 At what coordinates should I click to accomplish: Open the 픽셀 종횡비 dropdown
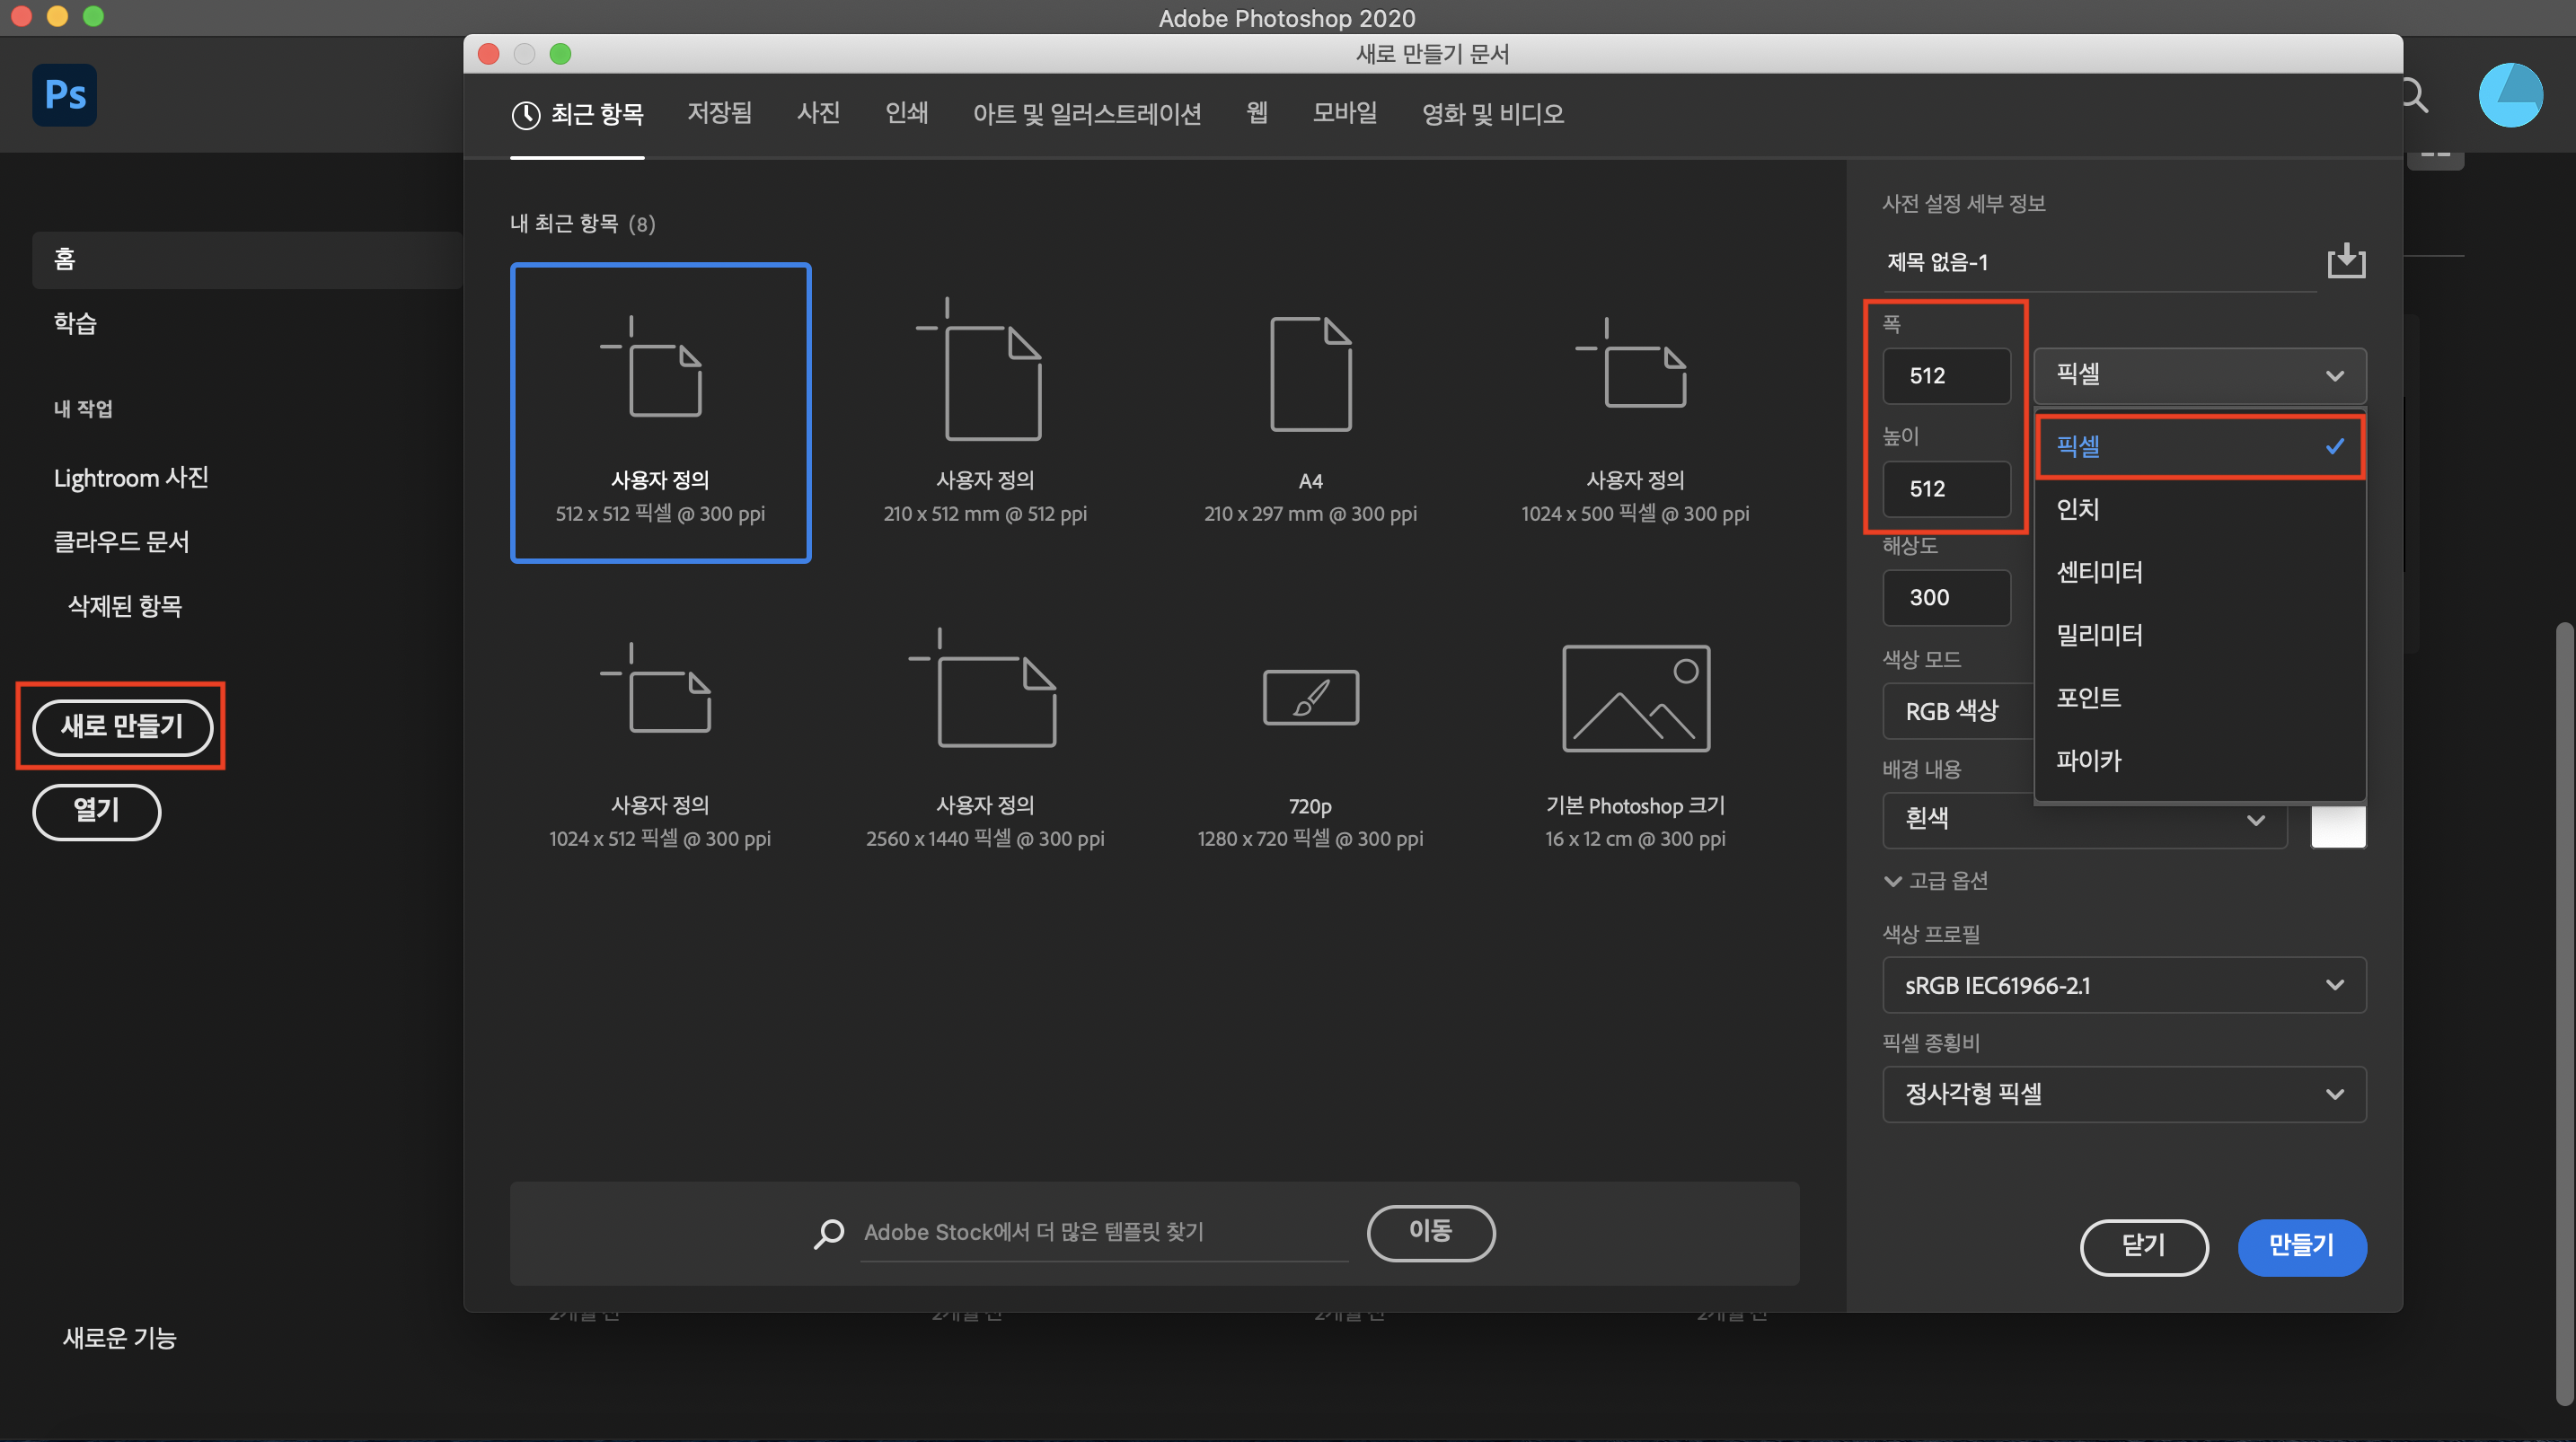click(2123, 1094)
